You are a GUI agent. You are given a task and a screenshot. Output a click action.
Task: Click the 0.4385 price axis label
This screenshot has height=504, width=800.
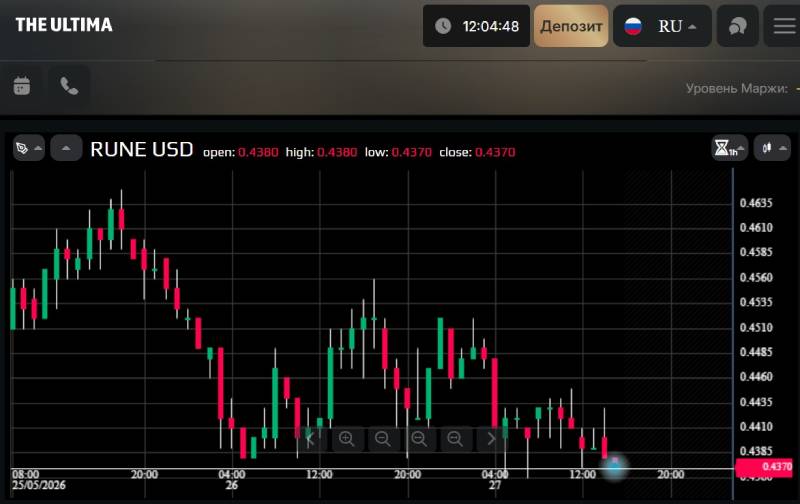pos(756,451)
